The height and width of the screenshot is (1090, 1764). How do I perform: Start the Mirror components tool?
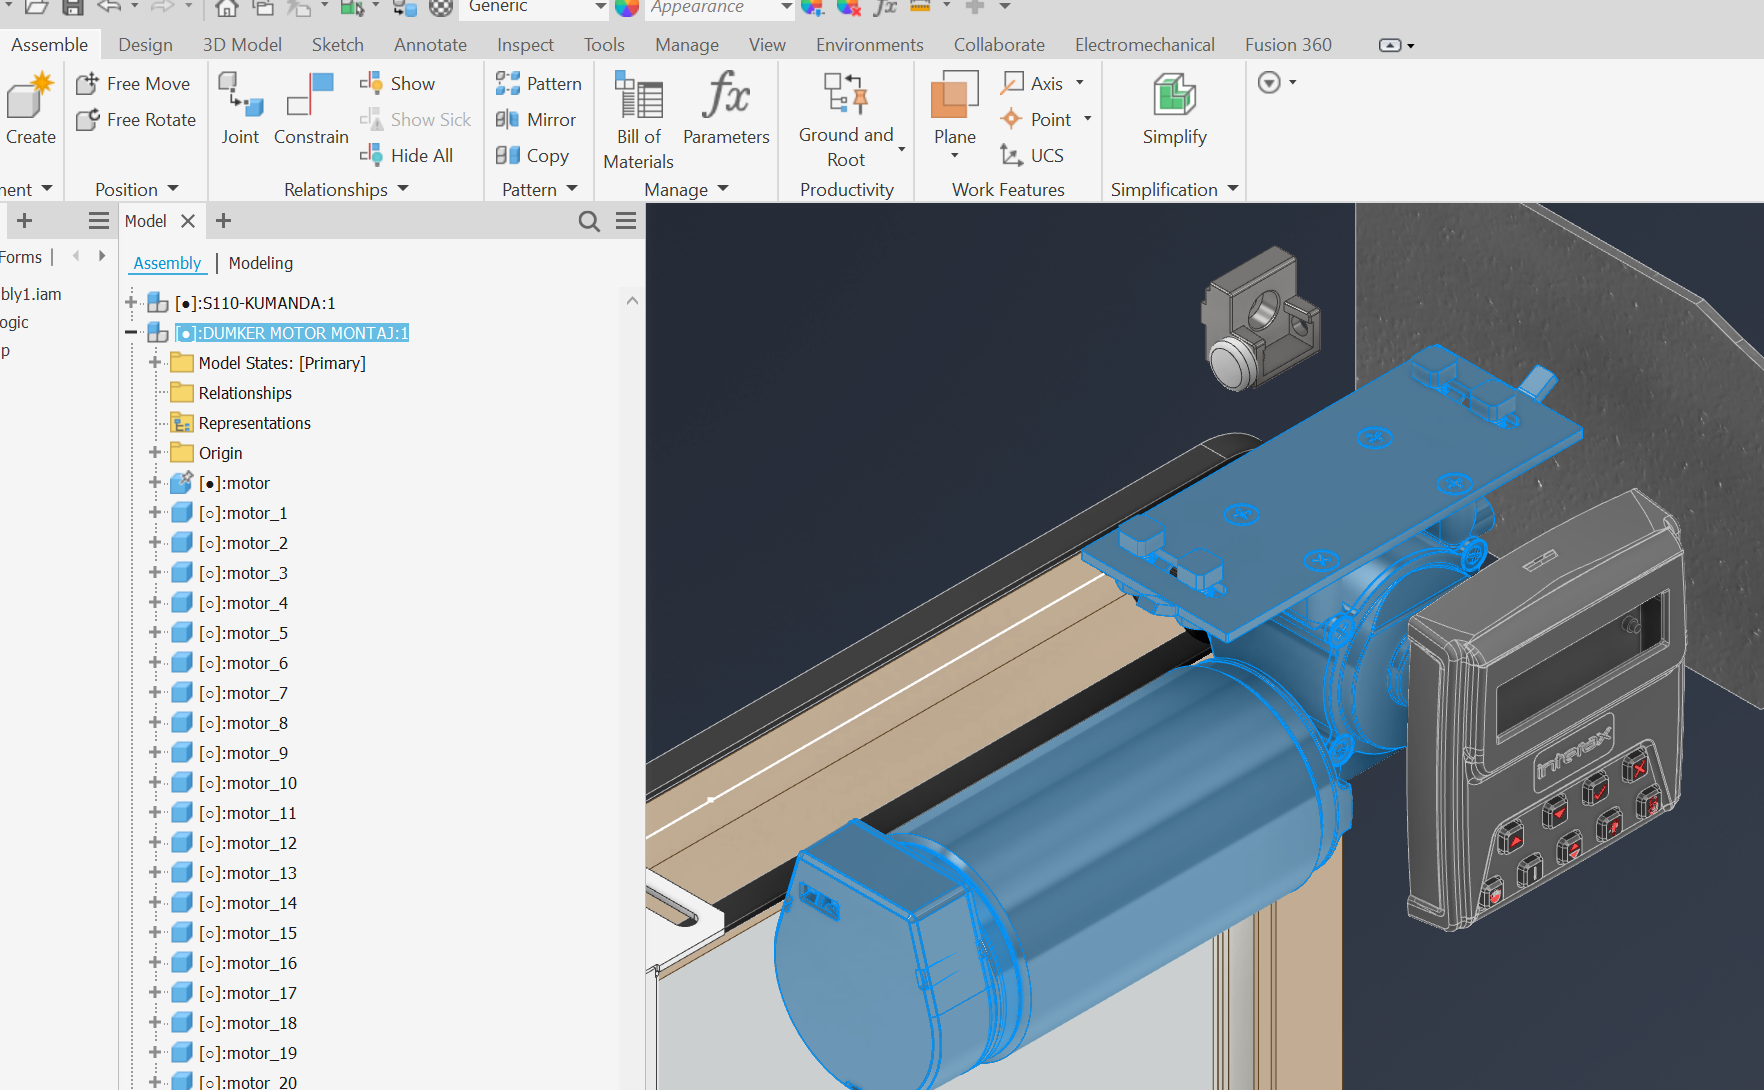pos(537,119)
